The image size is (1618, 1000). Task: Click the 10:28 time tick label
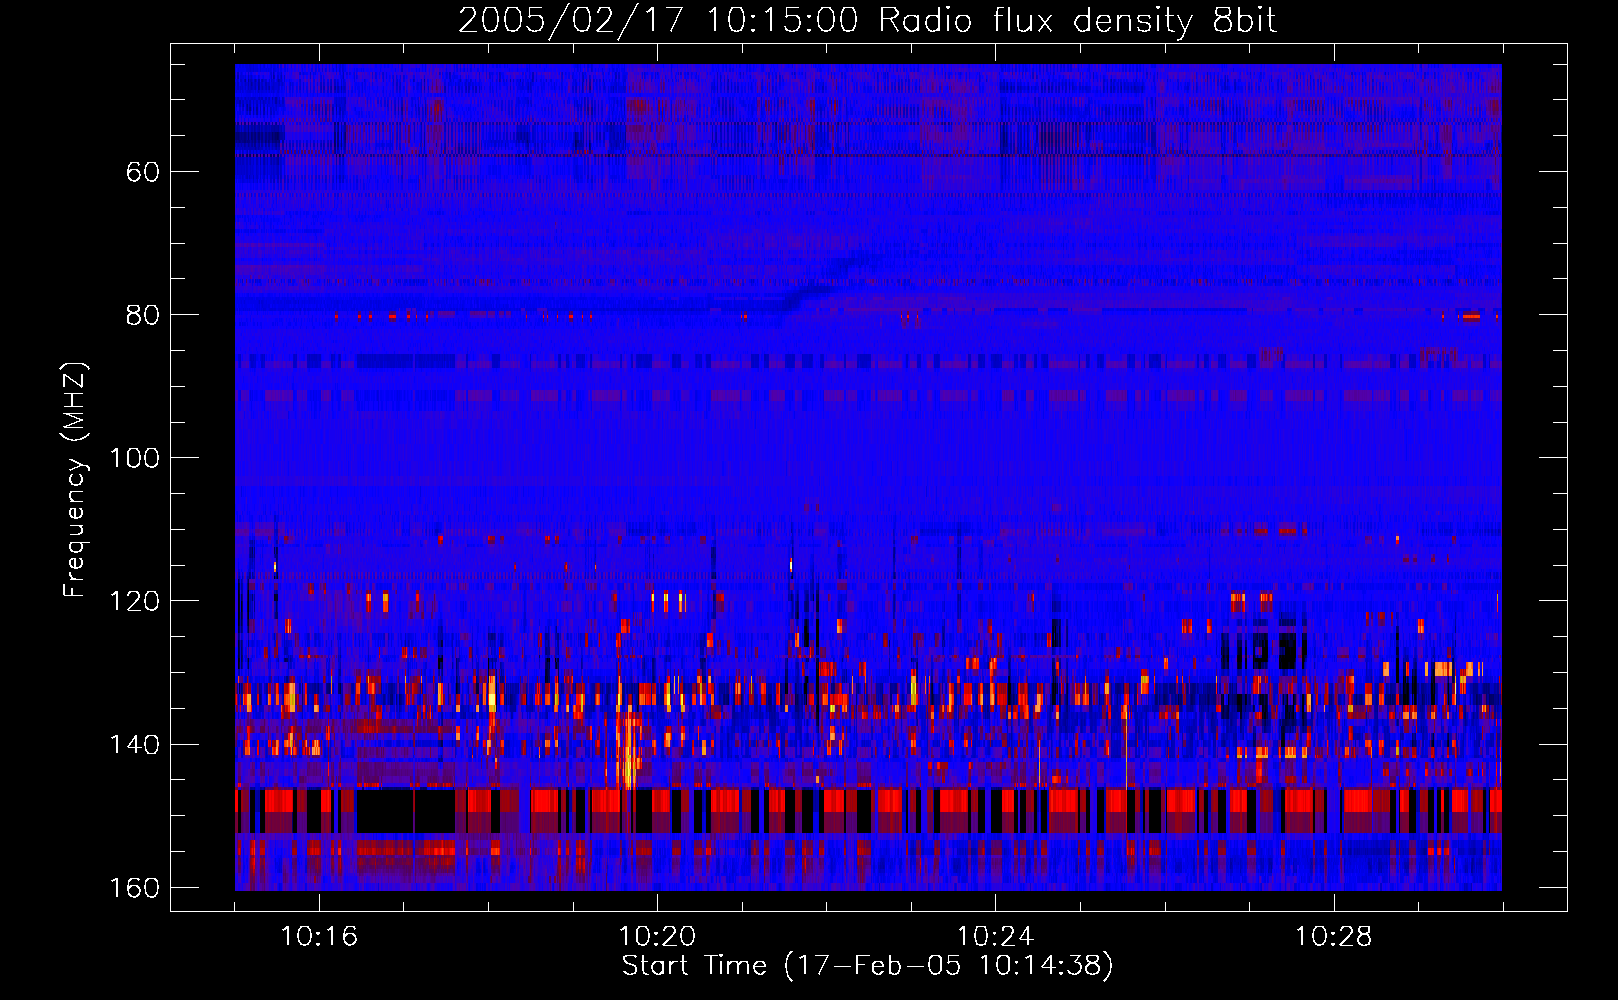point(1333,937)
